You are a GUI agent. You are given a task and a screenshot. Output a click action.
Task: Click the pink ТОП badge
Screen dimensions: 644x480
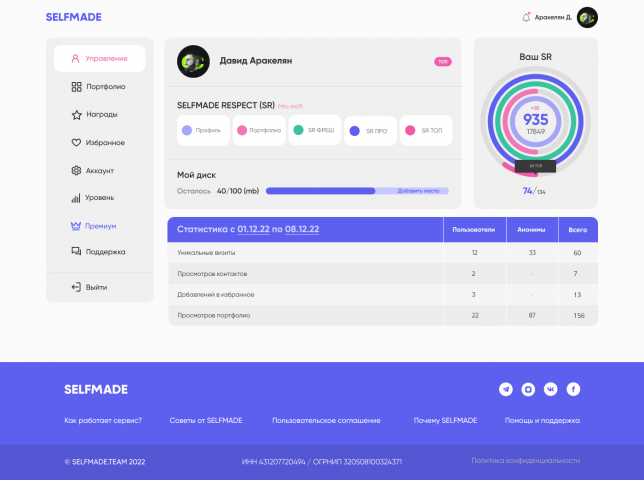(x=443, y=62)
